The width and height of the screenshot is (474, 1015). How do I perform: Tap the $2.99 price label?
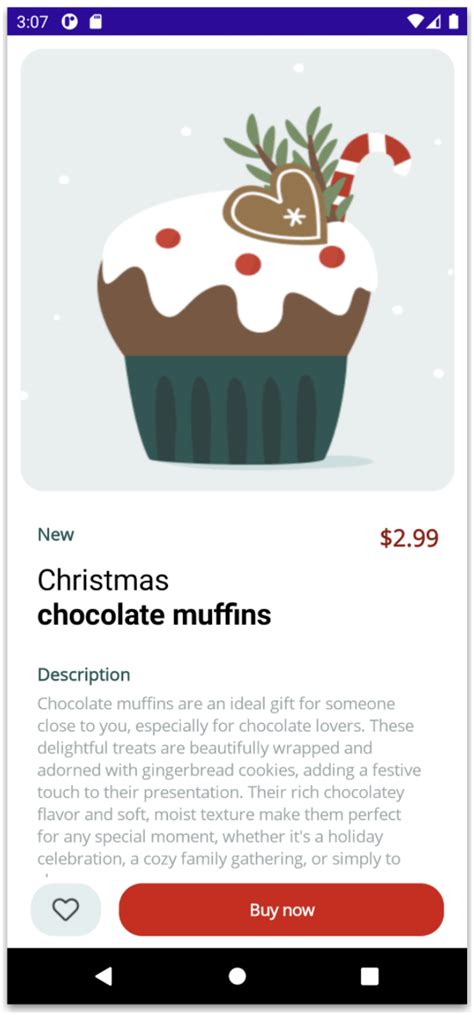pos(409,538)
